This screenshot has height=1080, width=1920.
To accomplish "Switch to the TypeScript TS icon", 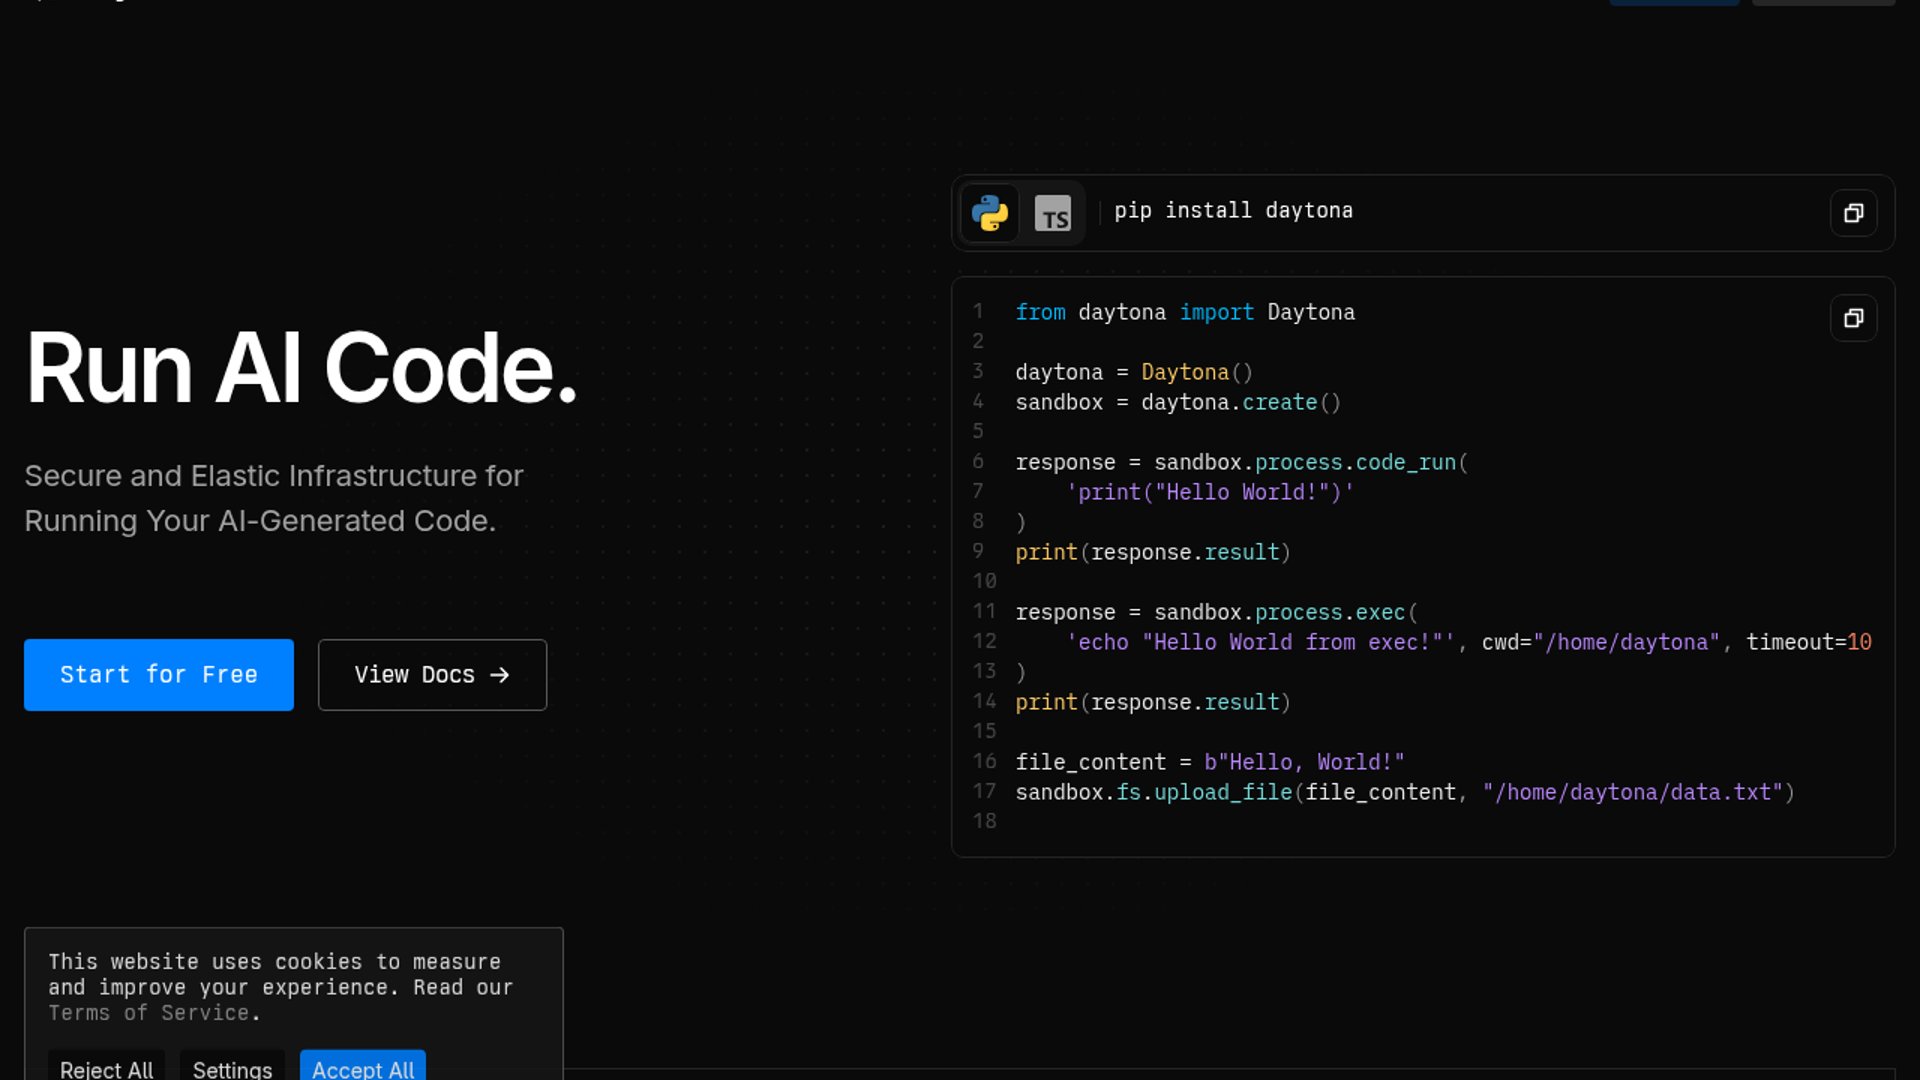I will point(1052,213).
